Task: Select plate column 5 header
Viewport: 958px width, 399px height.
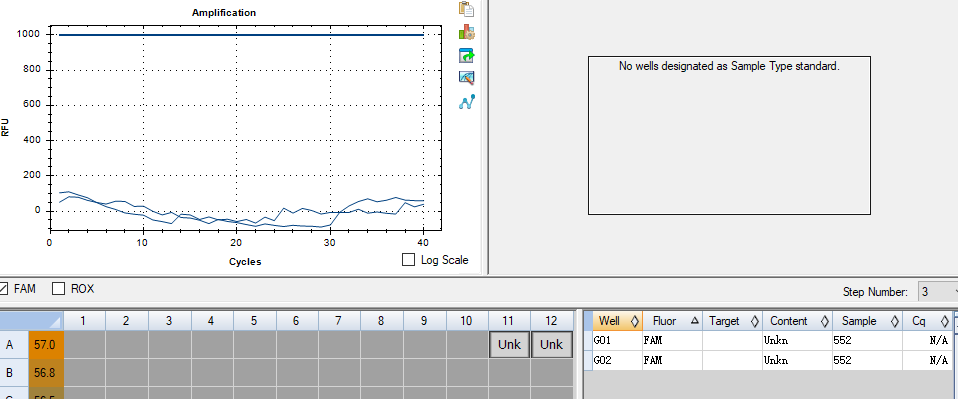Action: point(254,321)
